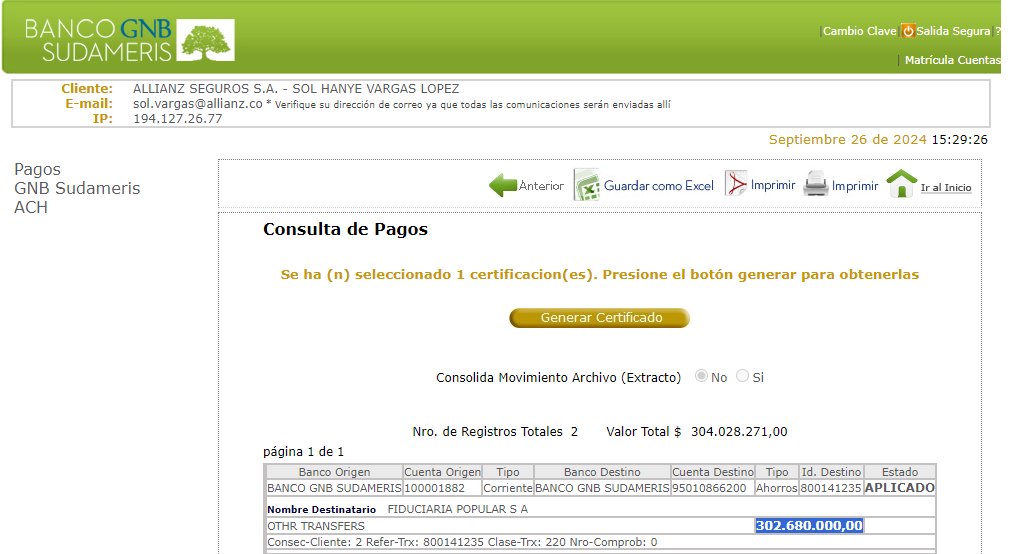Click the Banco GNB Sudameris tree logo
The width and height of the screenshot is (1034, 554).
click(x=206, y=40)
